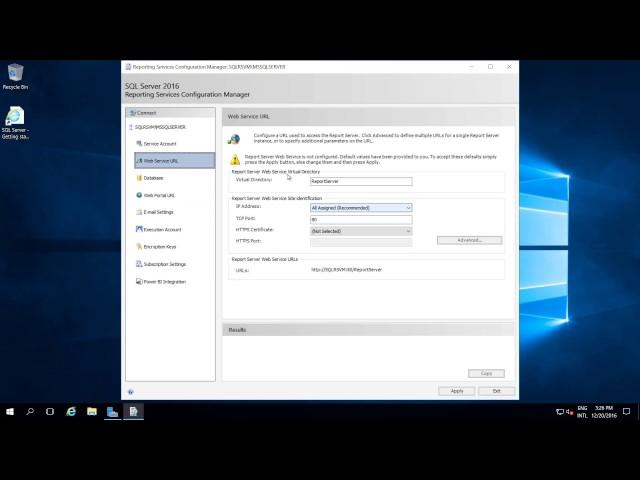
Task: Click the Copy button in Results
Action: tap(486, 373)
